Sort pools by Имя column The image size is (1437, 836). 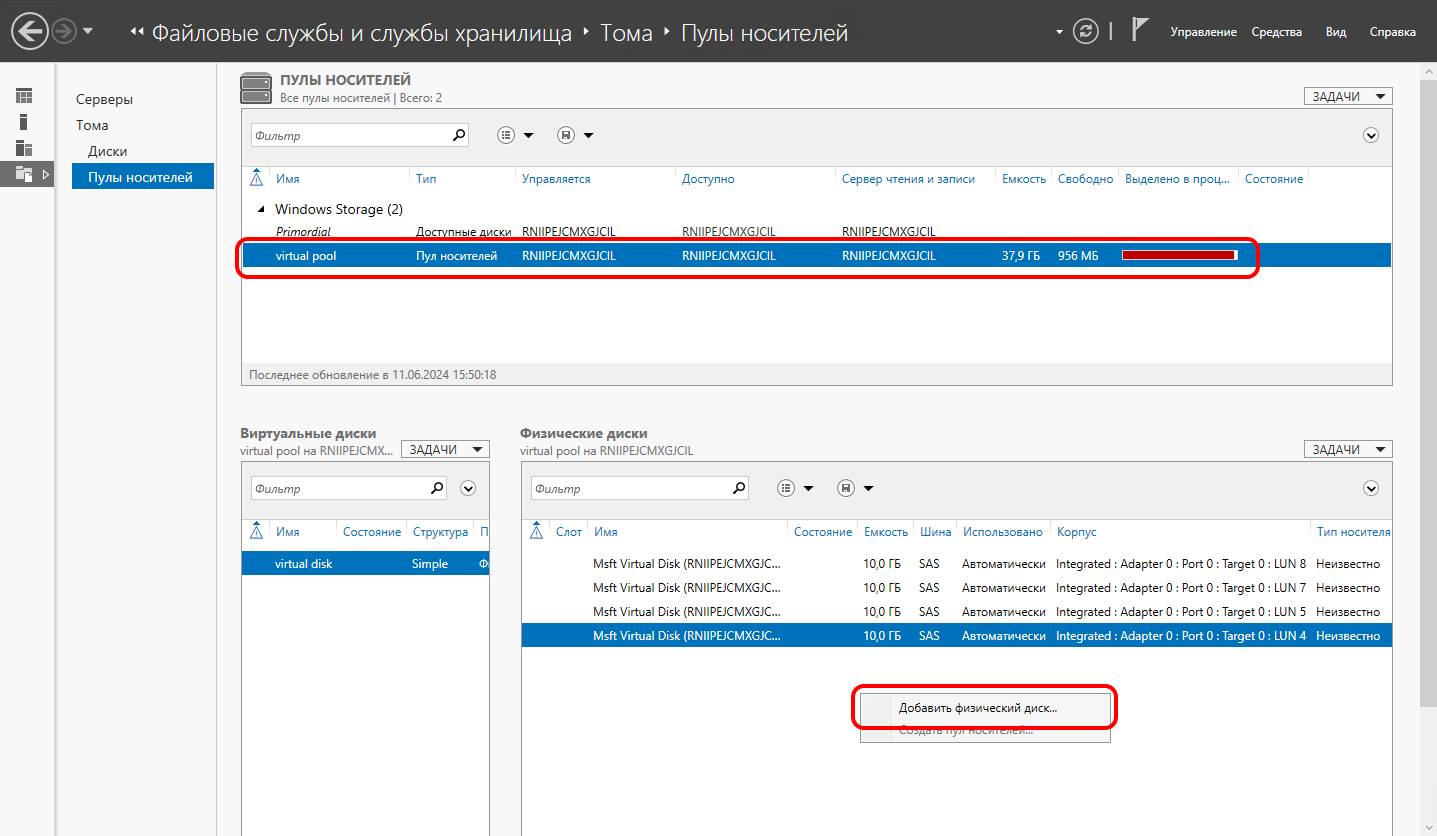(288, 179)
